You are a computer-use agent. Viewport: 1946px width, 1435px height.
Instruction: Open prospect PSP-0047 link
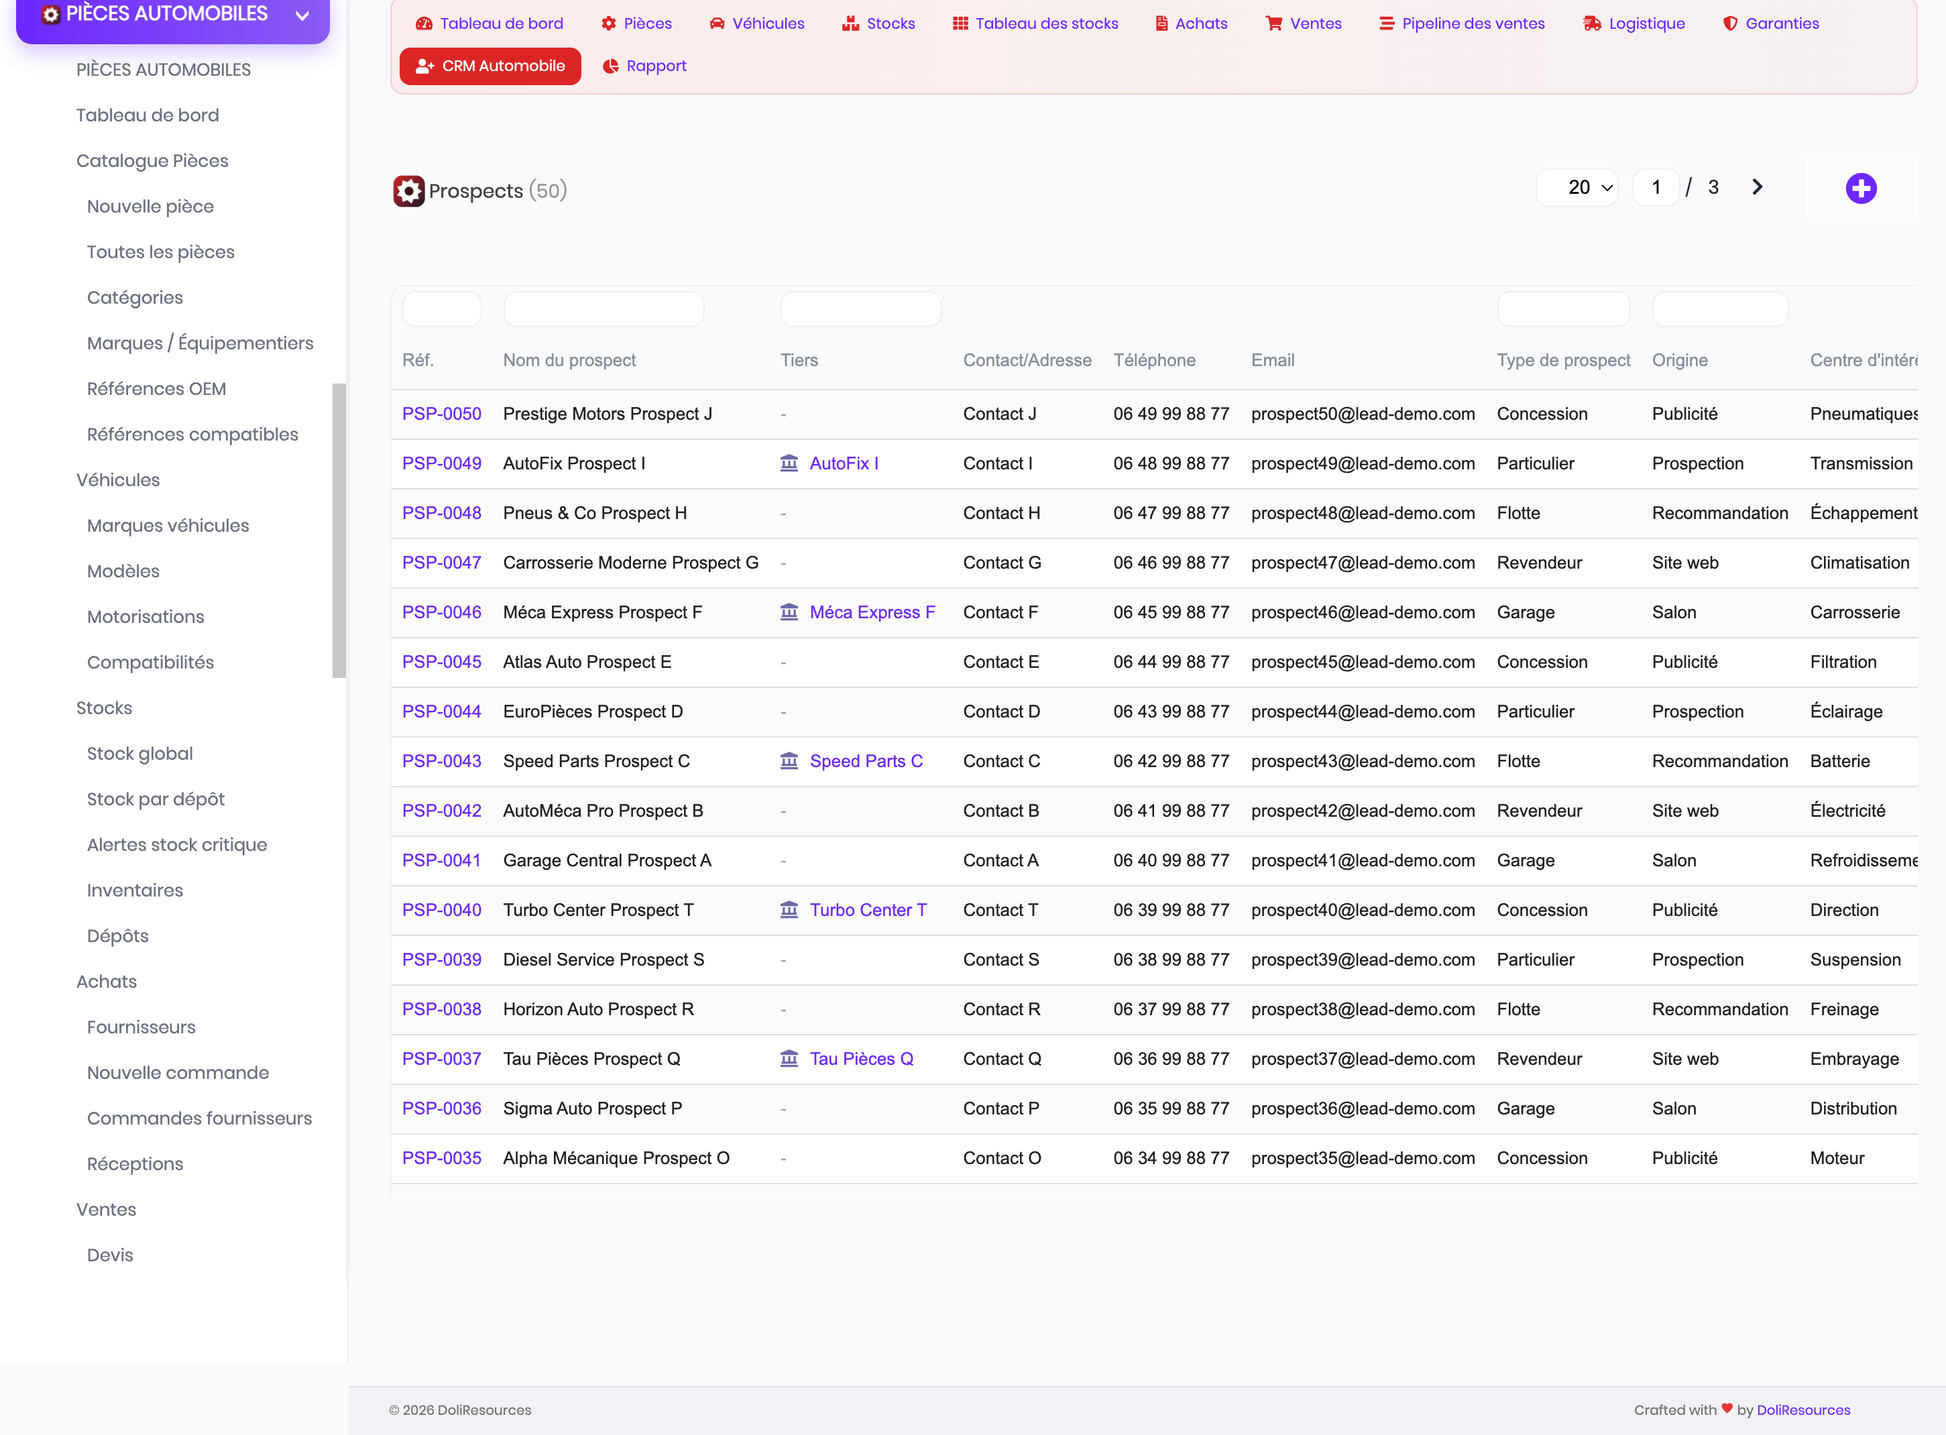(x=442, y=563)
